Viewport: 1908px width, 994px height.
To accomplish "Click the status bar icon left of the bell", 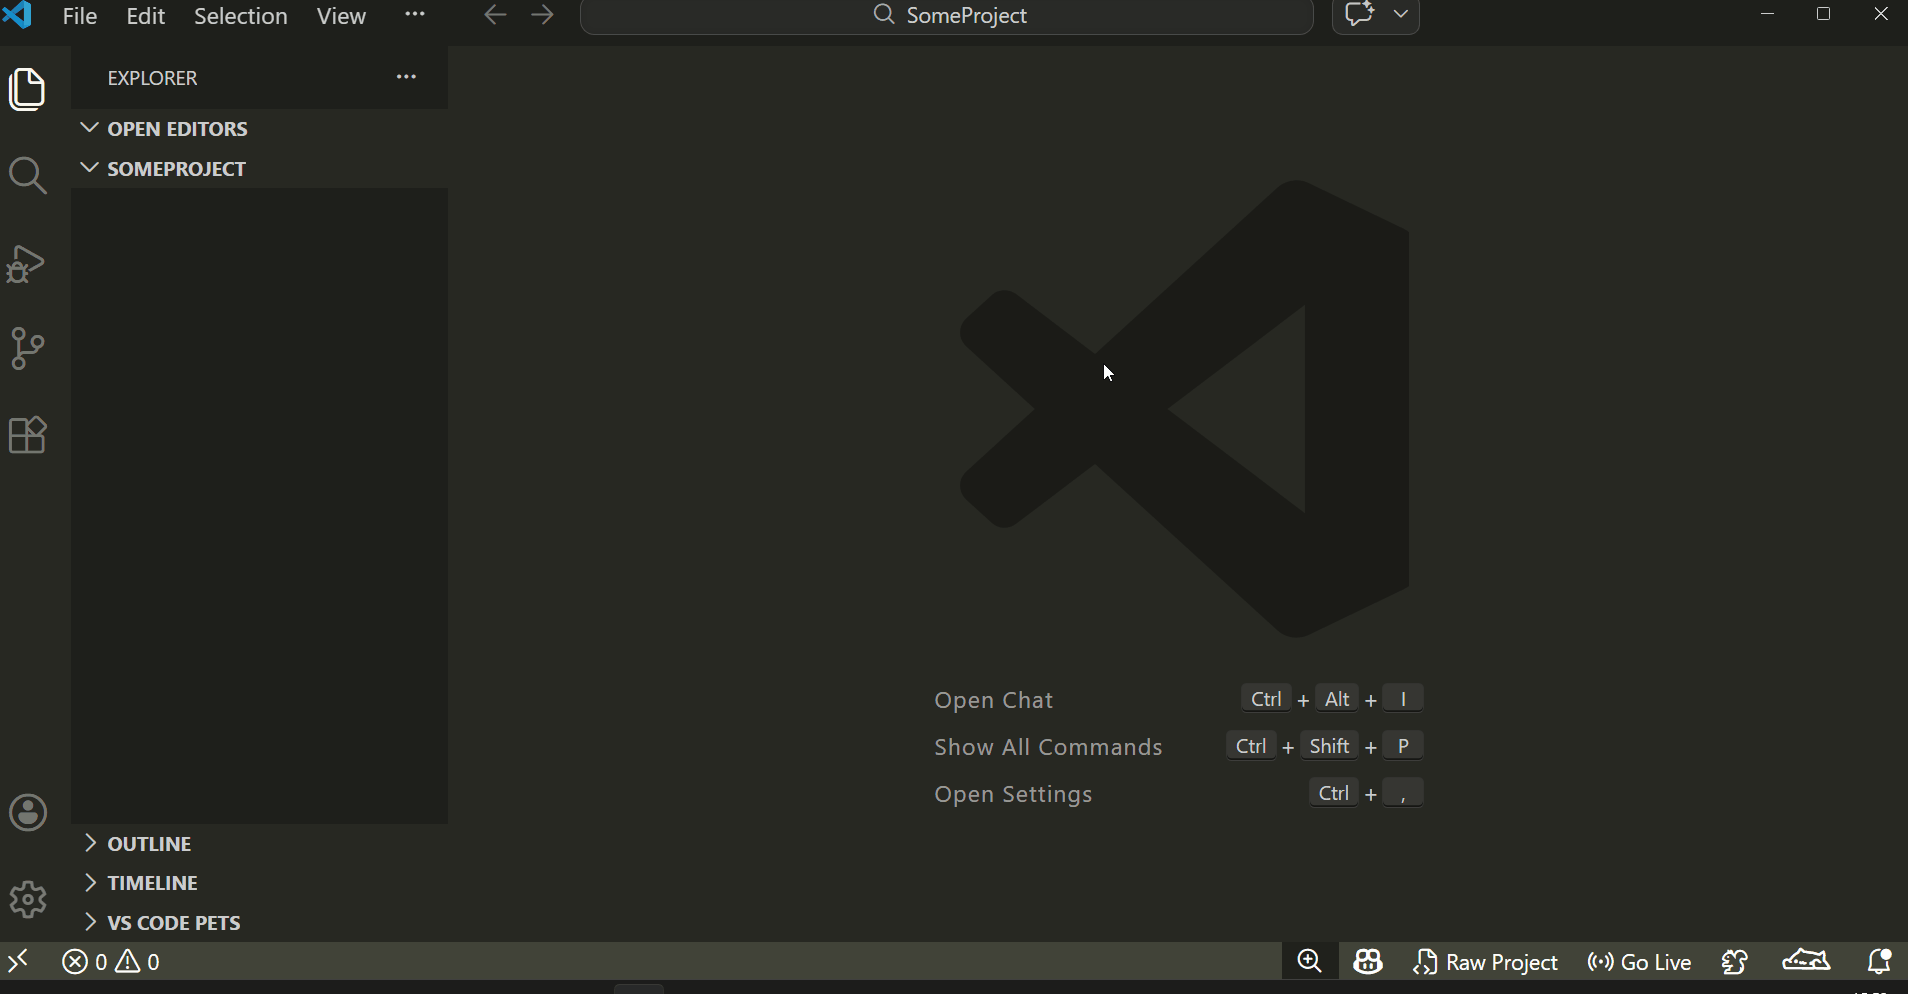I will pyautogui.click(x=1807, y=962).
